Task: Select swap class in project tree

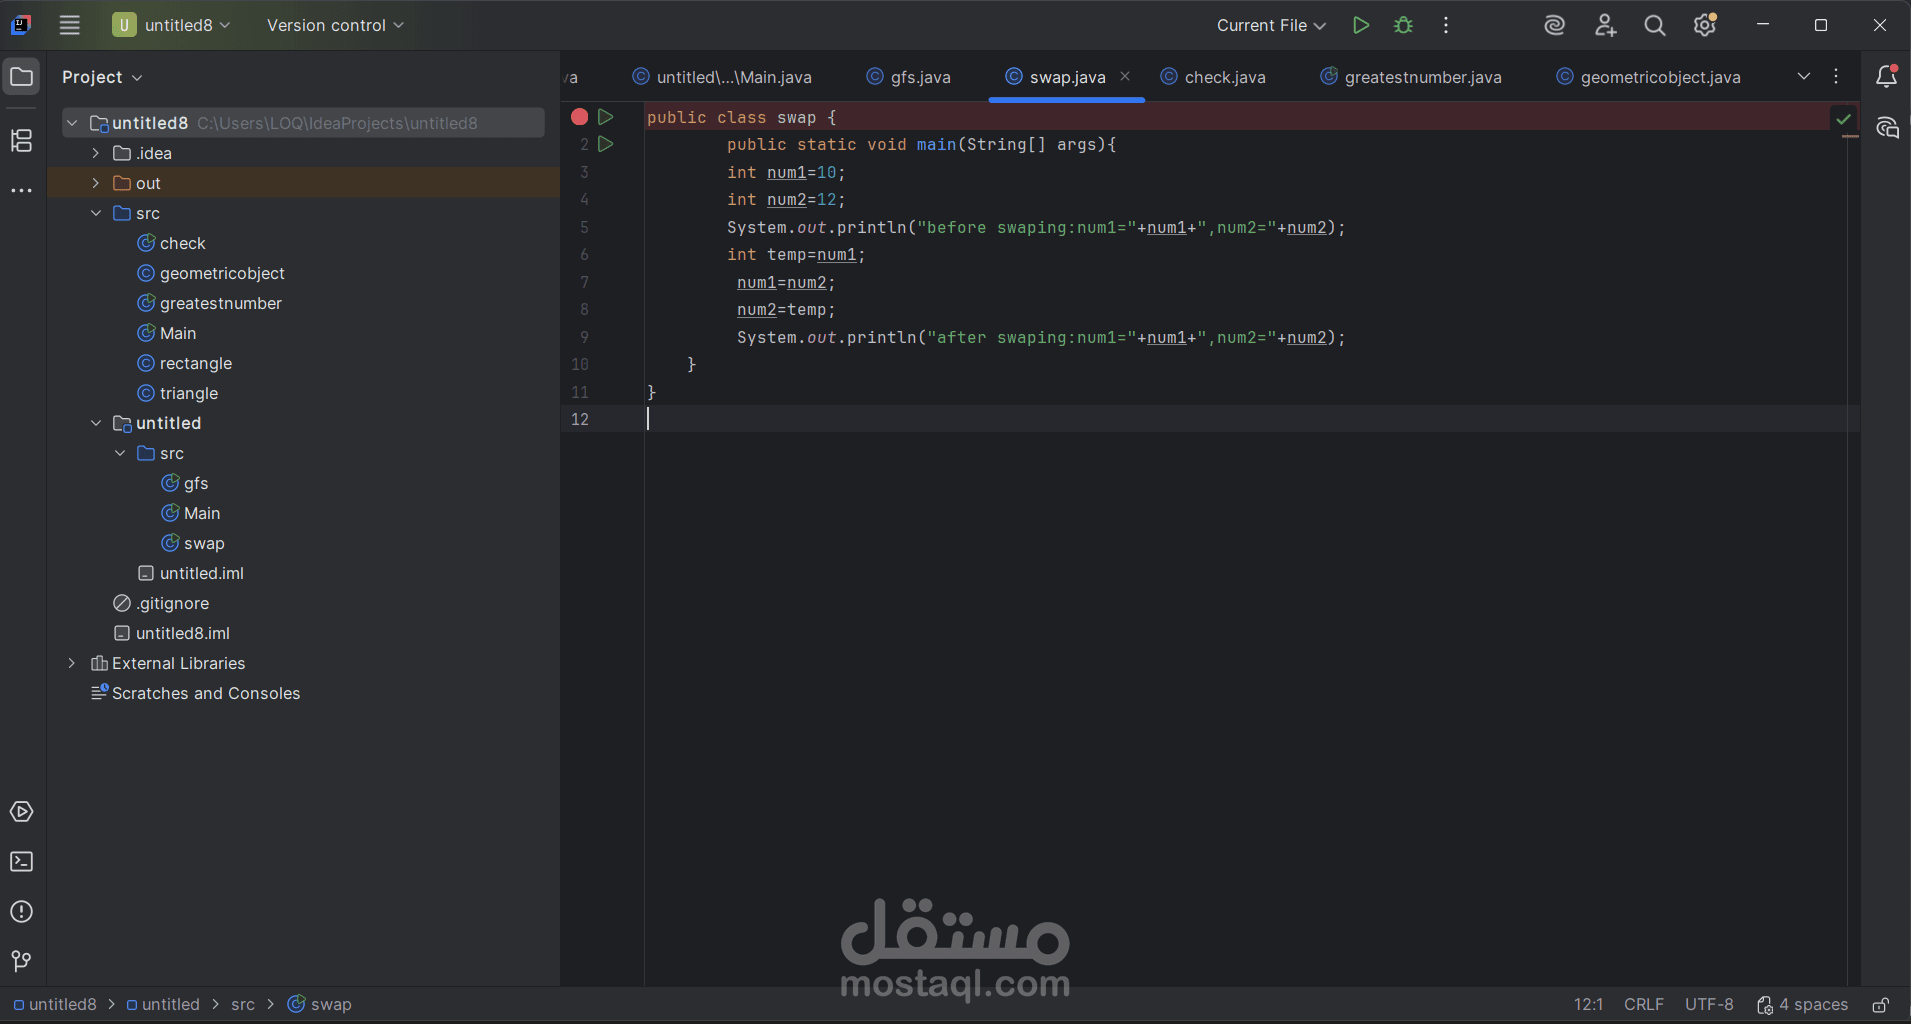Action: (x=203, y=543)
